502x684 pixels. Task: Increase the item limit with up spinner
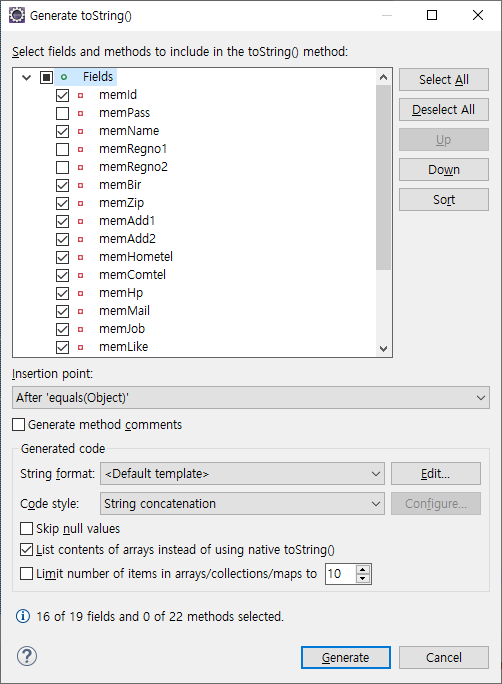tap(363, 569)
